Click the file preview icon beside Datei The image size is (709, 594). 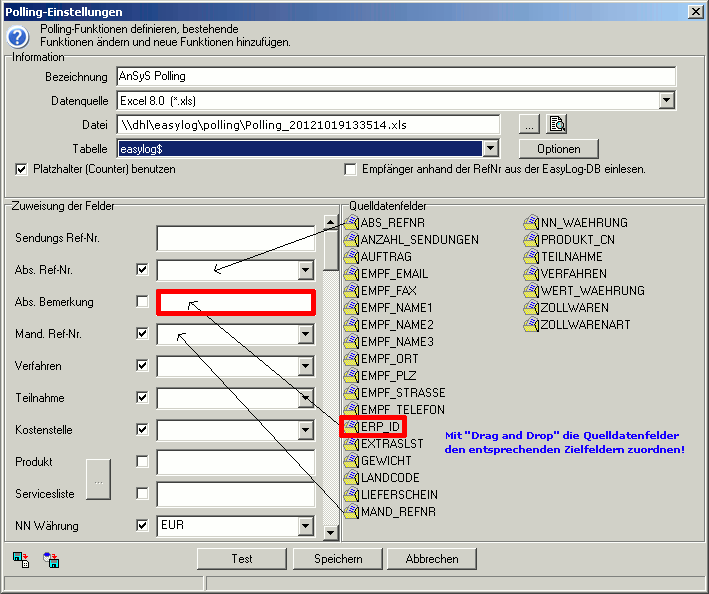[x=557, y=124]
